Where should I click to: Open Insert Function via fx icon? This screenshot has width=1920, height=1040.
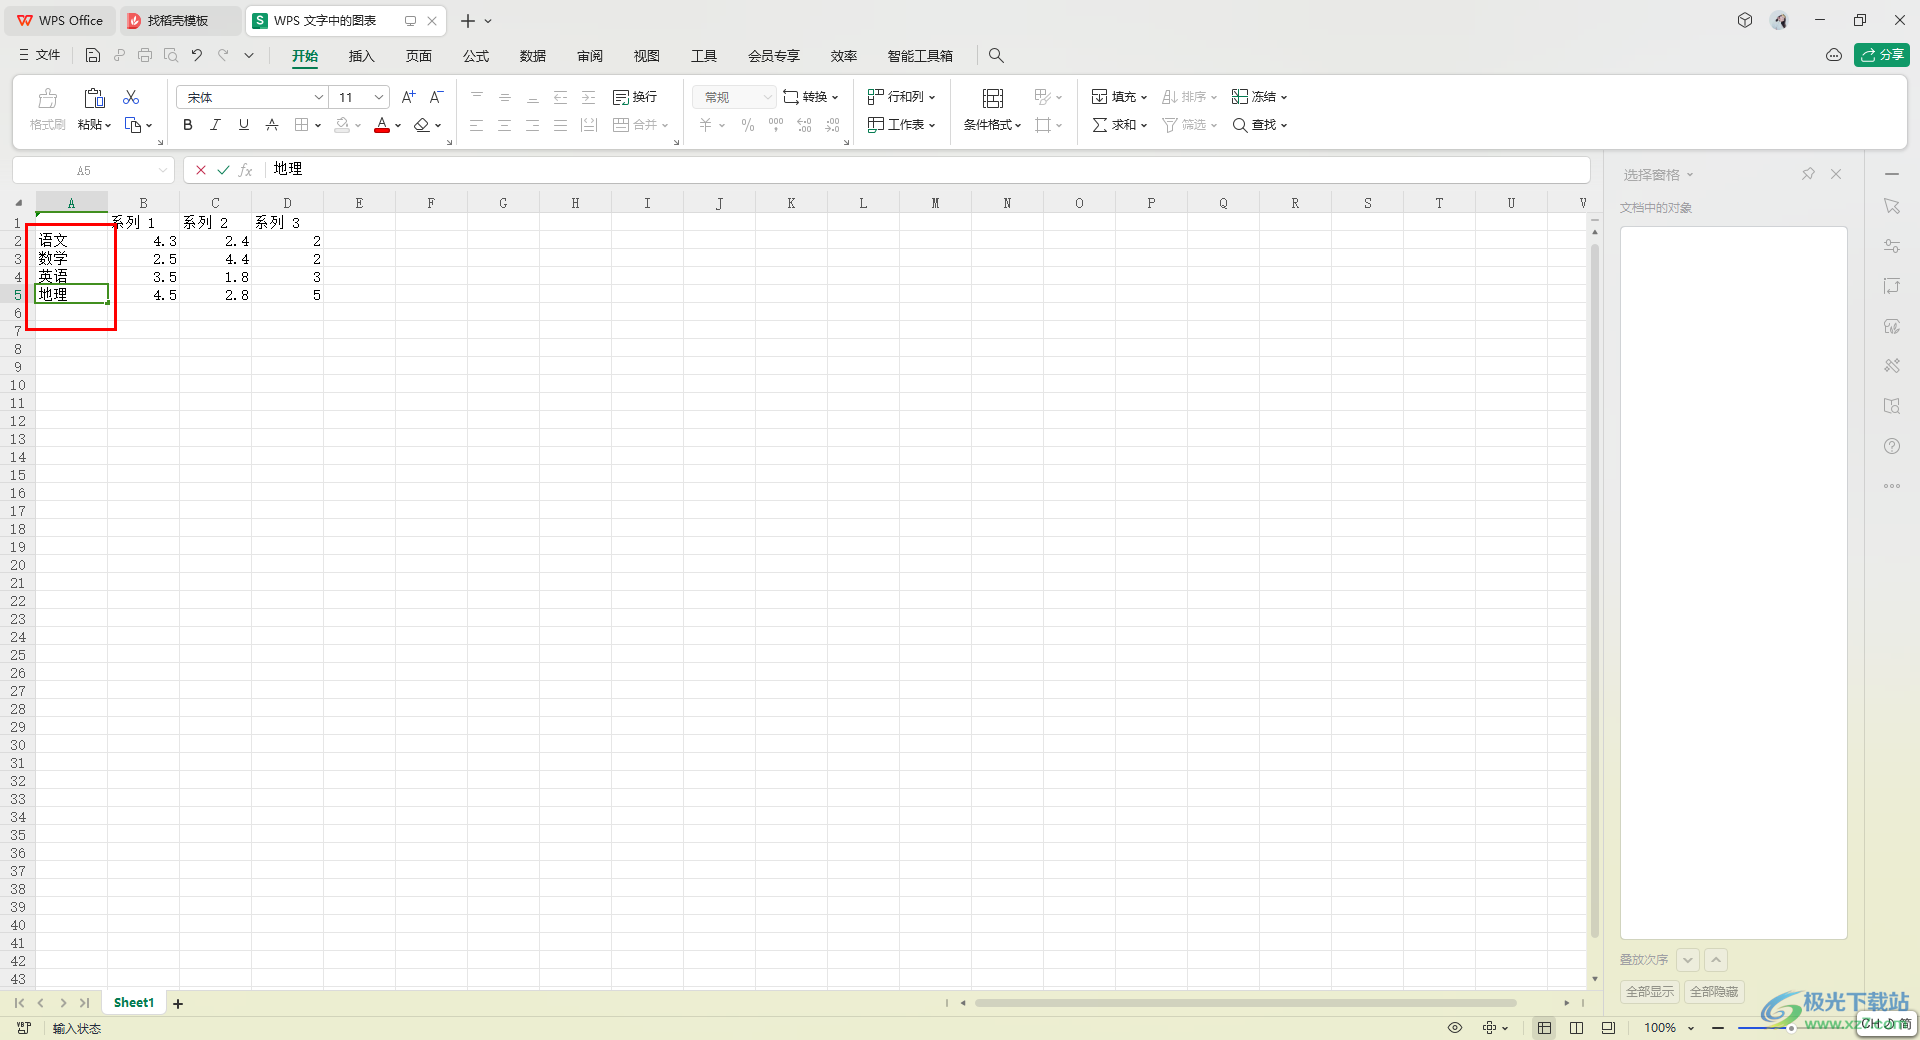[246, 170]
